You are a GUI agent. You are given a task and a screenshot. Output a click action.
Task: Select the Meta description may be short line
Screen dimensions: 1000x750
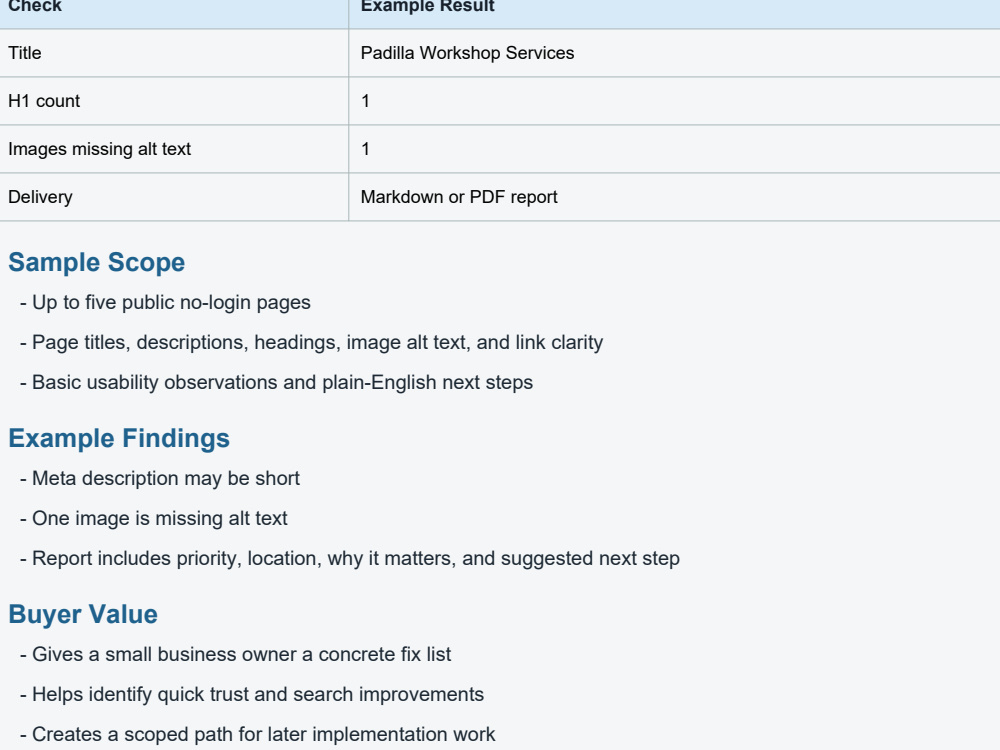click(159, 478)
